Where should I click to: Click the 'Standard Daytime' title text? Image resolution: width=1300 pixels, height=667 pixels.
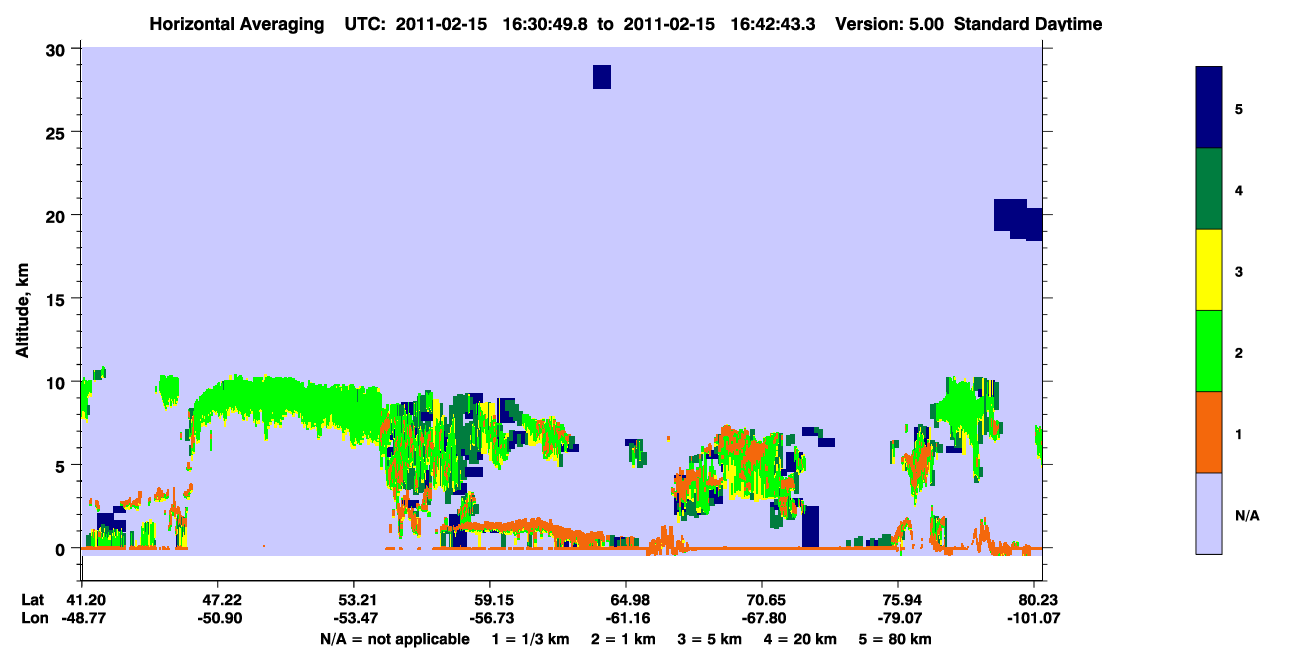[x=1028, y=24]
